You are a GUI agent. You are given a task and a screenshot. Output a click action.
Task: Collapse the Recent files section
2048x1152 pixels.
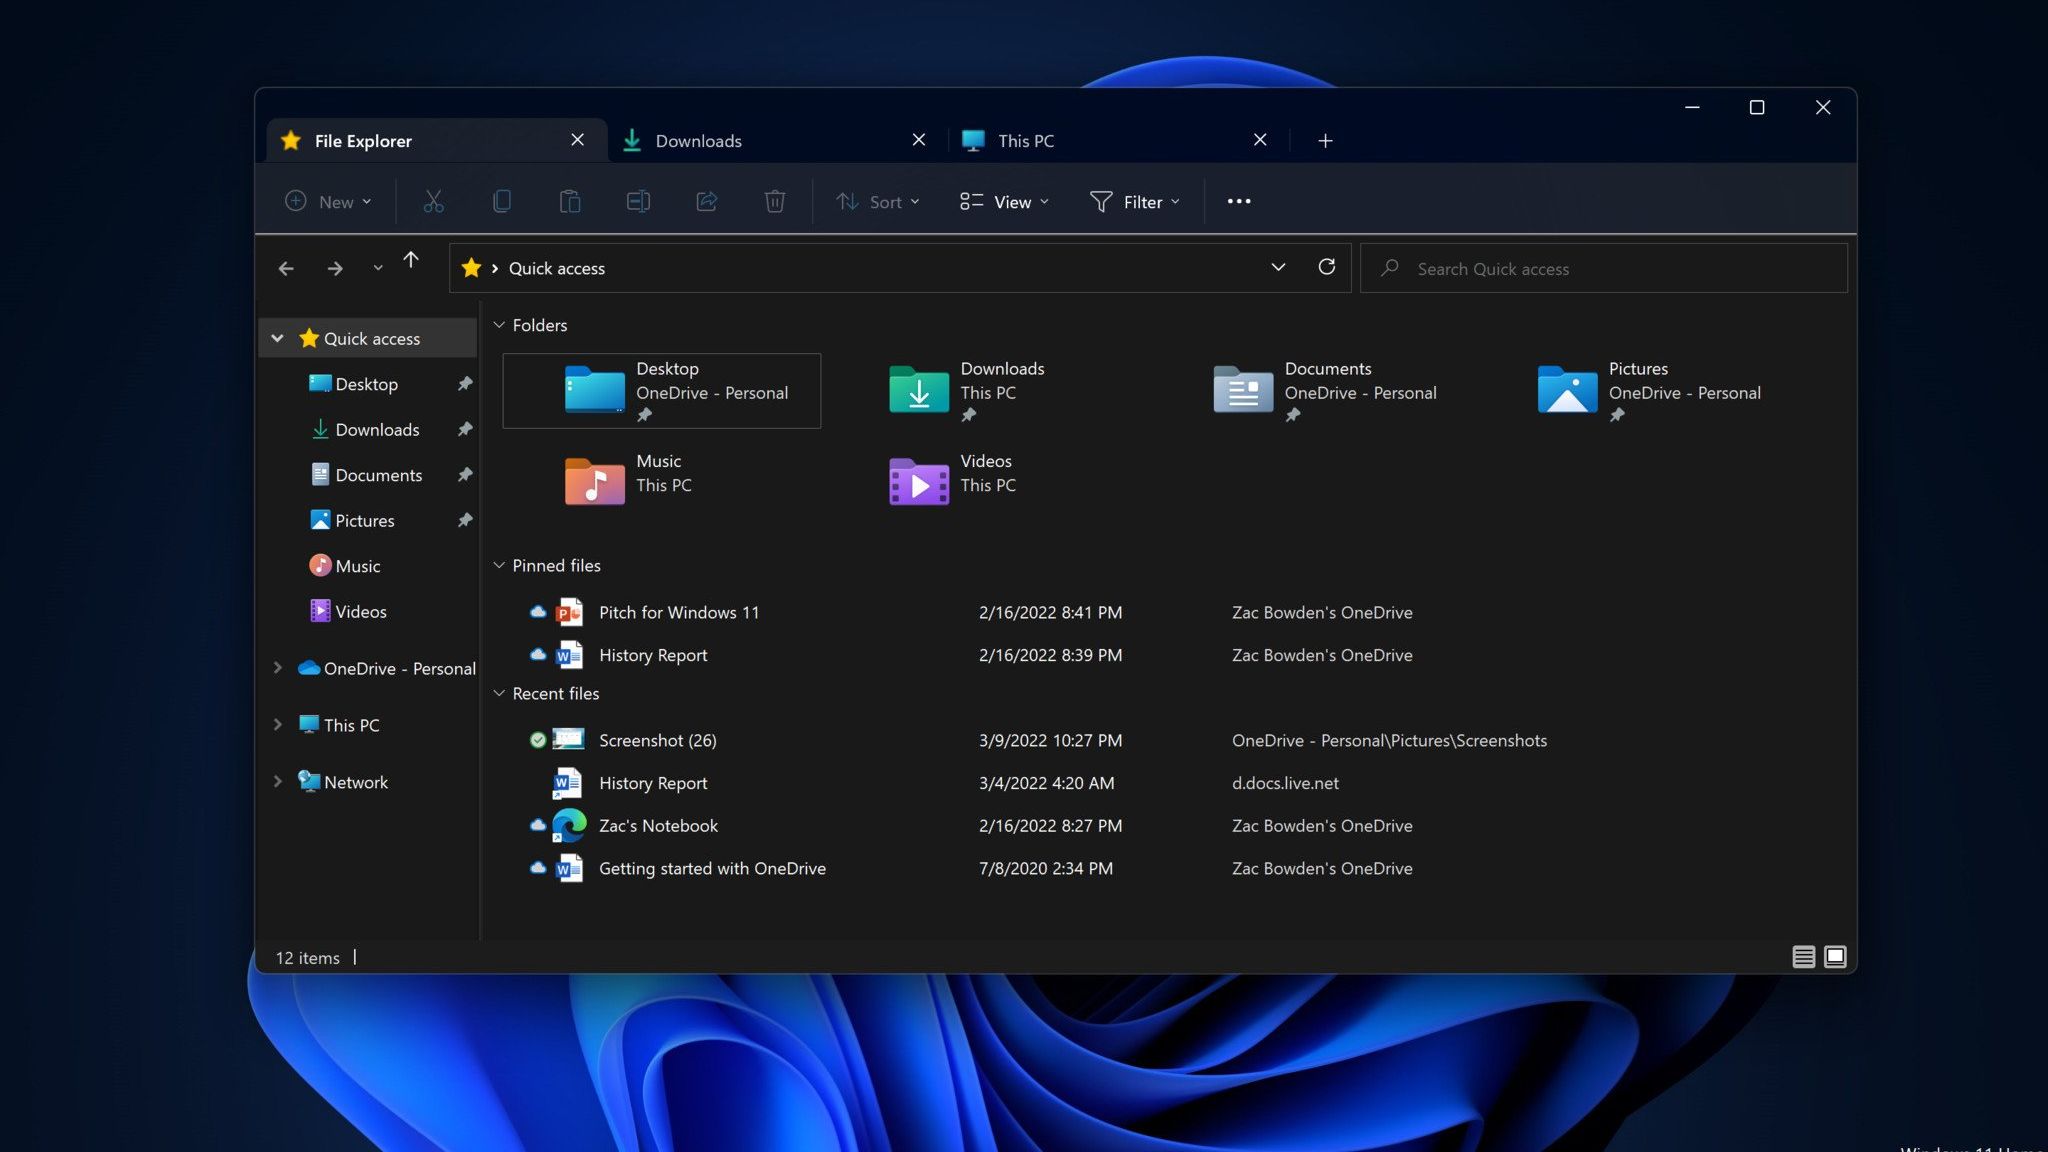coord(499,693)
